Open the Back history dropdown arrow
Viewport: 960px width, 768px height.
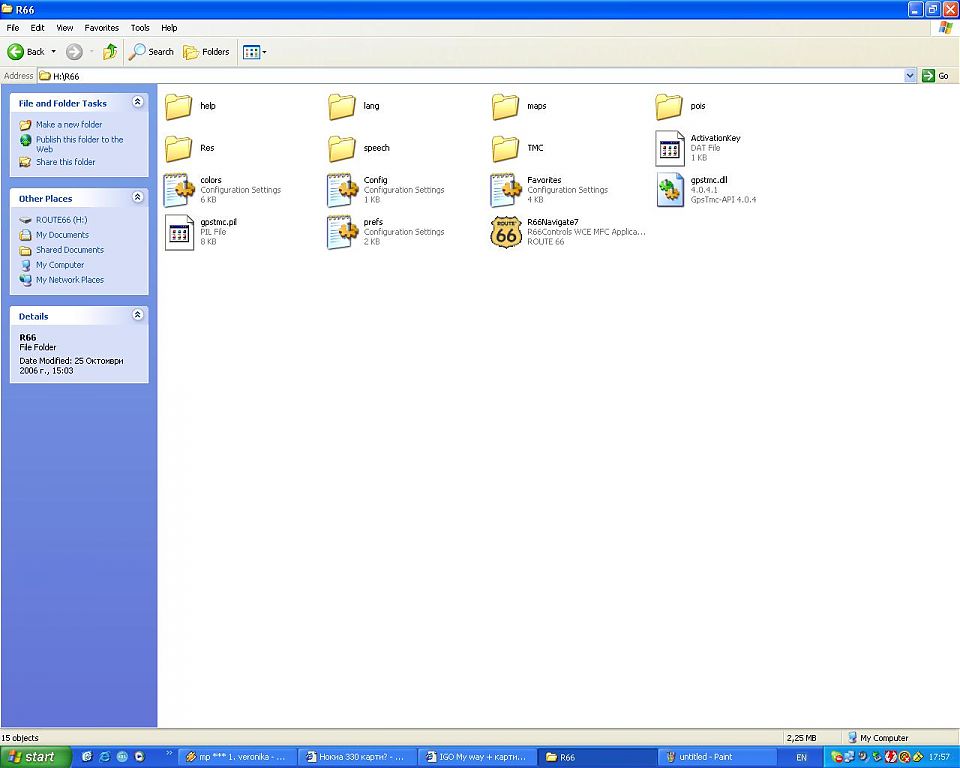[53, 52]
